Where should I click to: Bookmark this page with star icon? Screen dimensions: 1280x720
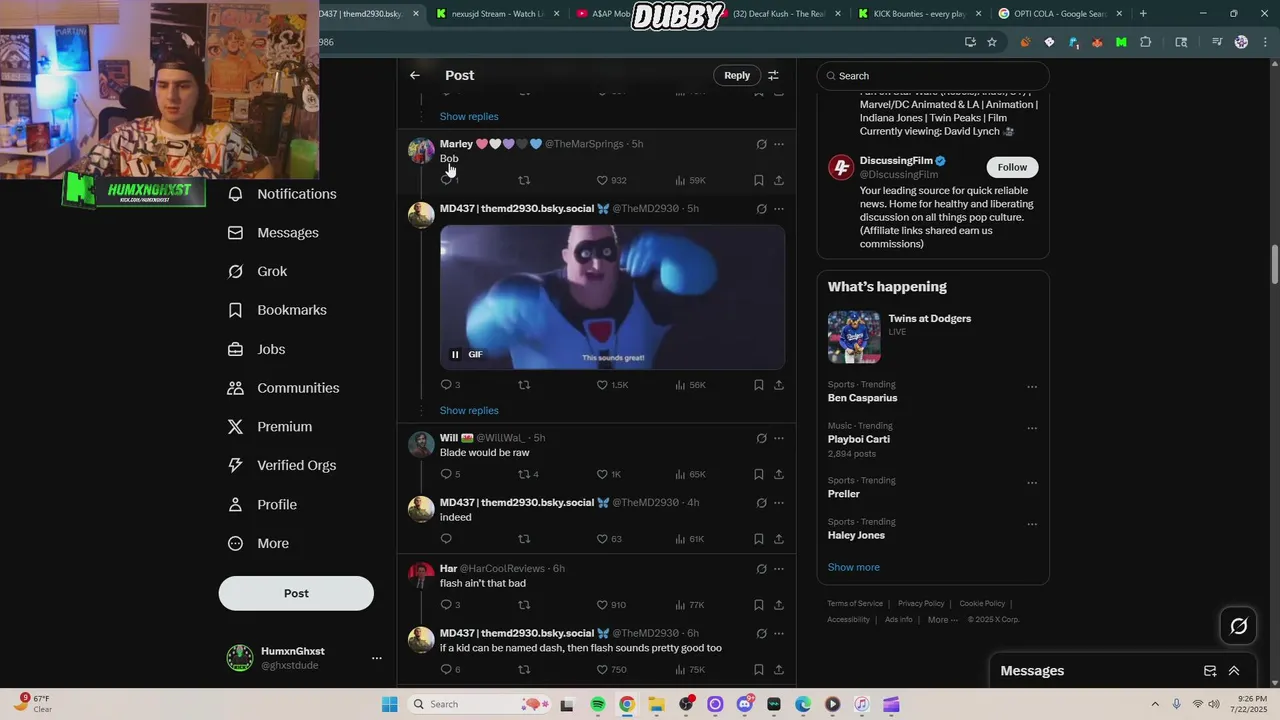pyautogui.click(x=992, y=42)
